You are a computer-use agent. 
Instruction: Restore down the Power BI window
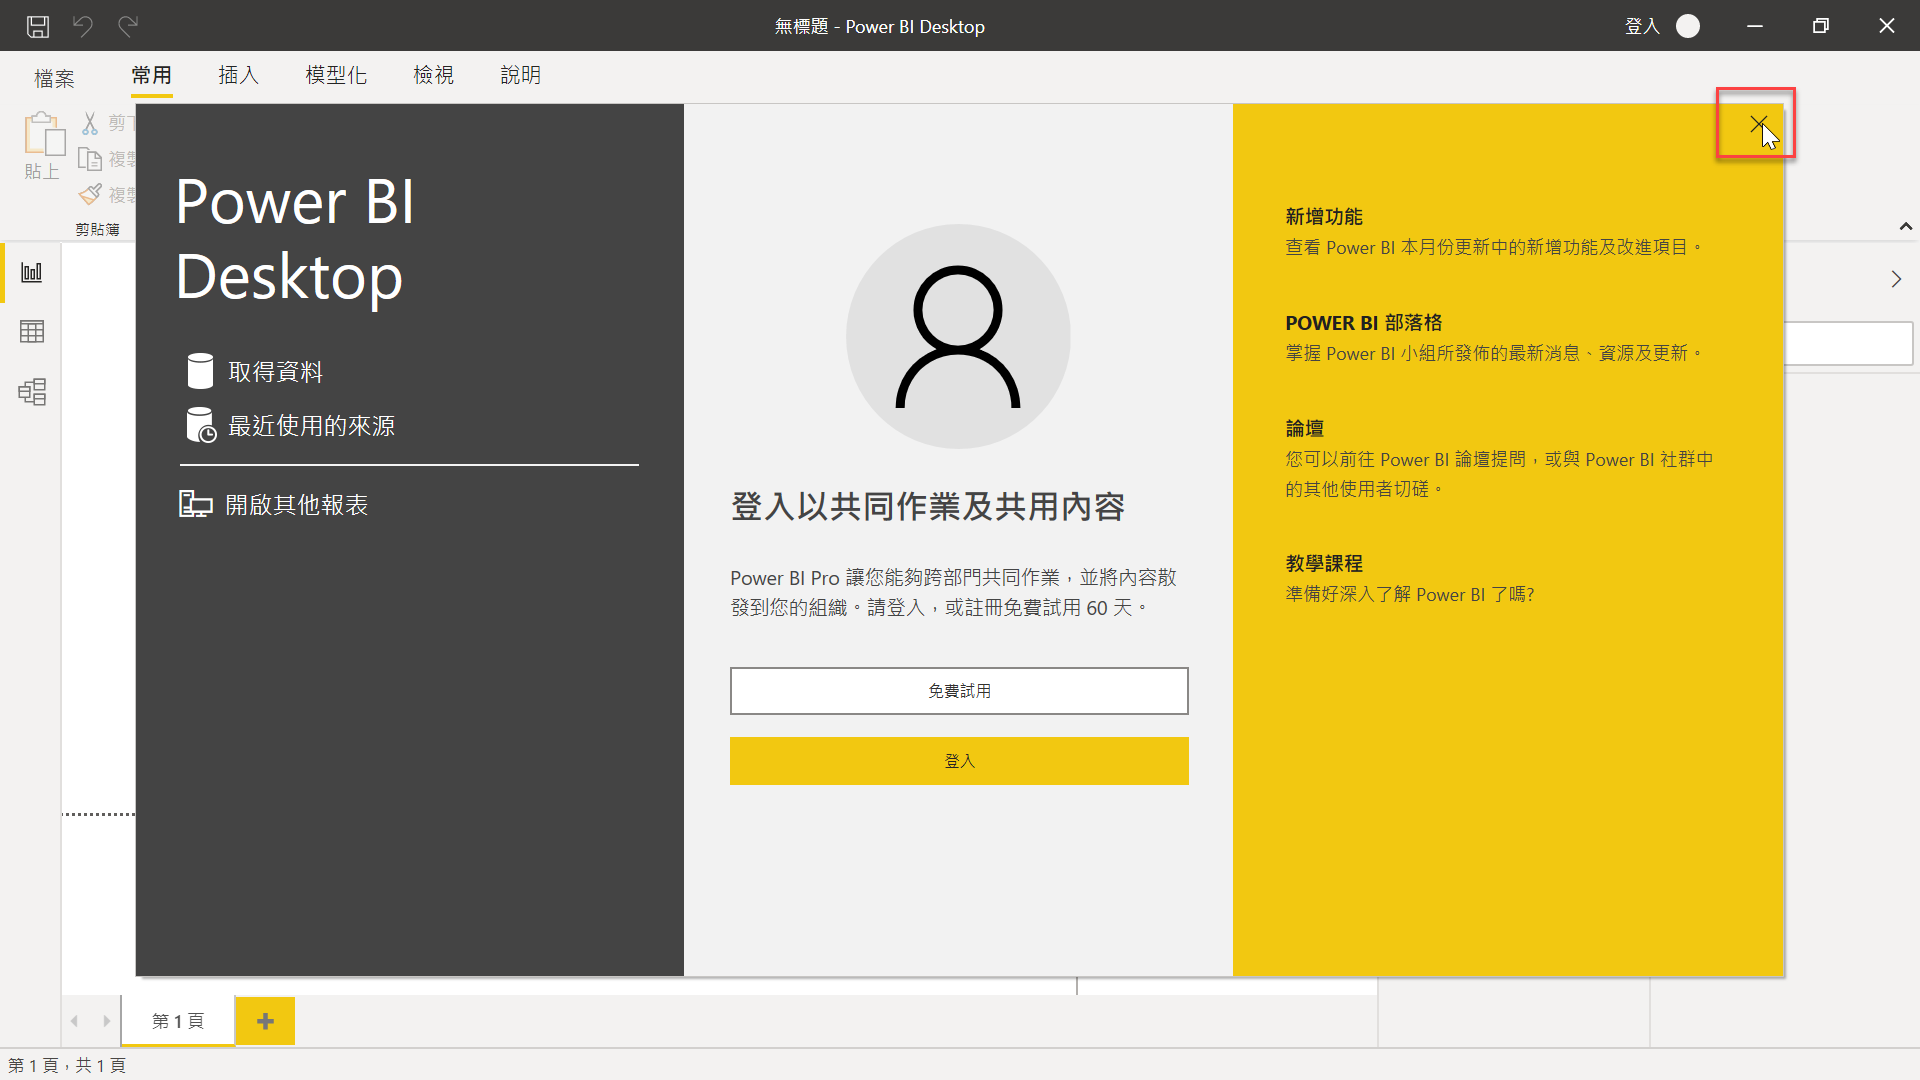(1821, 26)
